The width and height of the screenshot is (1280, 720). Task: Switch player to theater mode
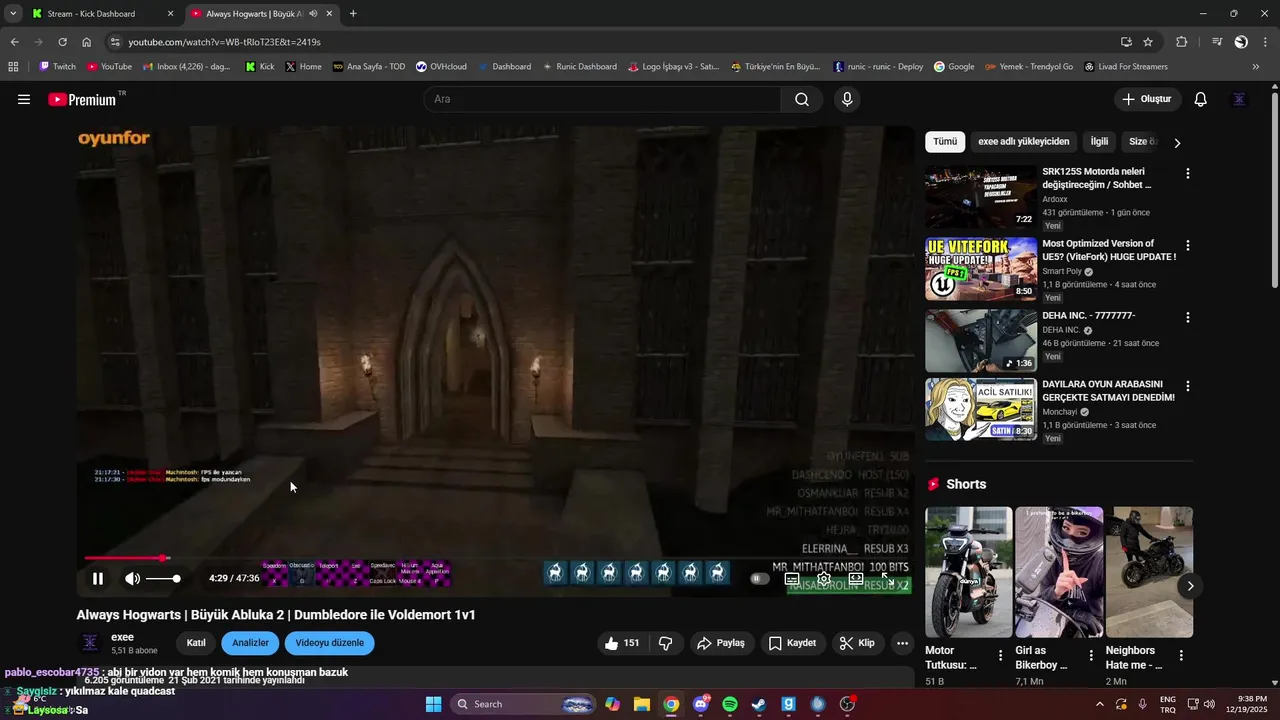point(856,578)
